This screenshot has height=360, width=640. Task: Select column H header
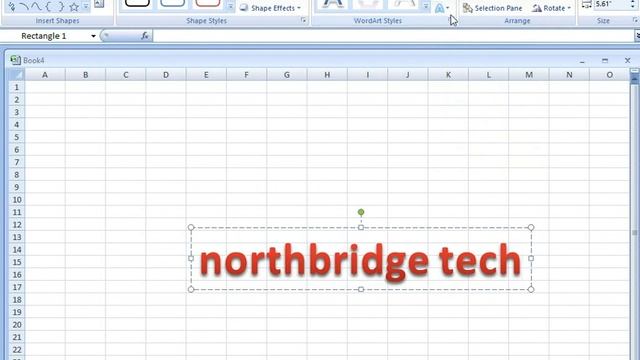click(327, 75)
